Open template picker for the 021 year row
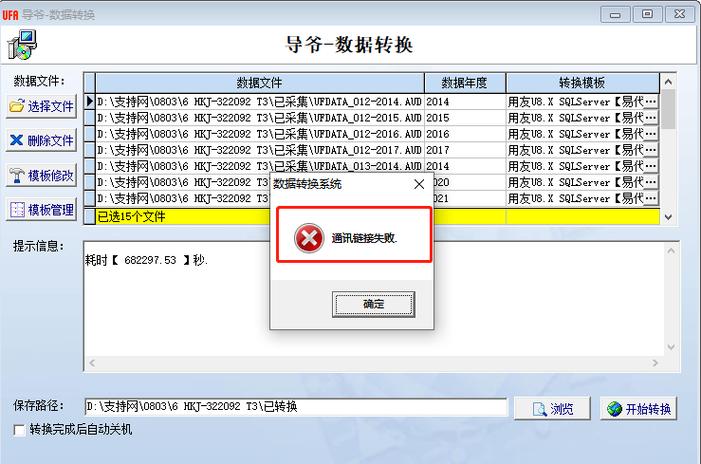701x464 pixels. (x=651, y=198)
